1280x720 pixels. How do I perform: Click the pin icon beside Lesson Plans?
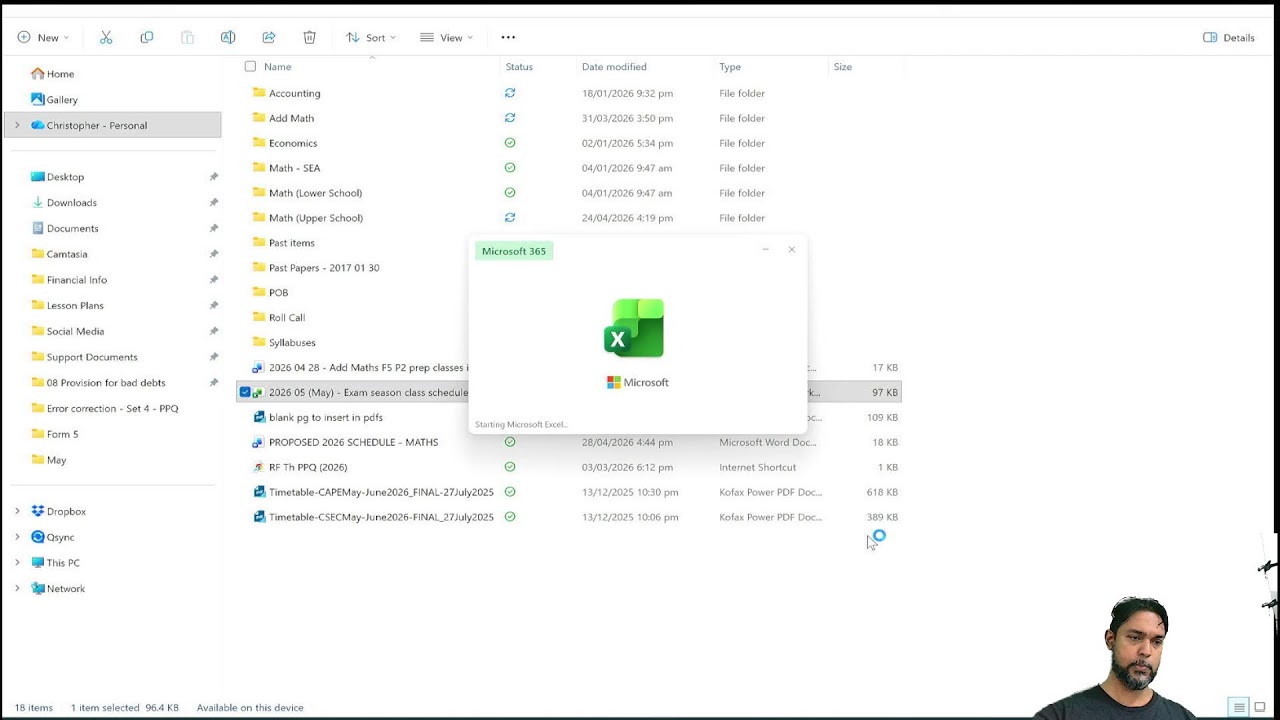click(x=213, y=305)
